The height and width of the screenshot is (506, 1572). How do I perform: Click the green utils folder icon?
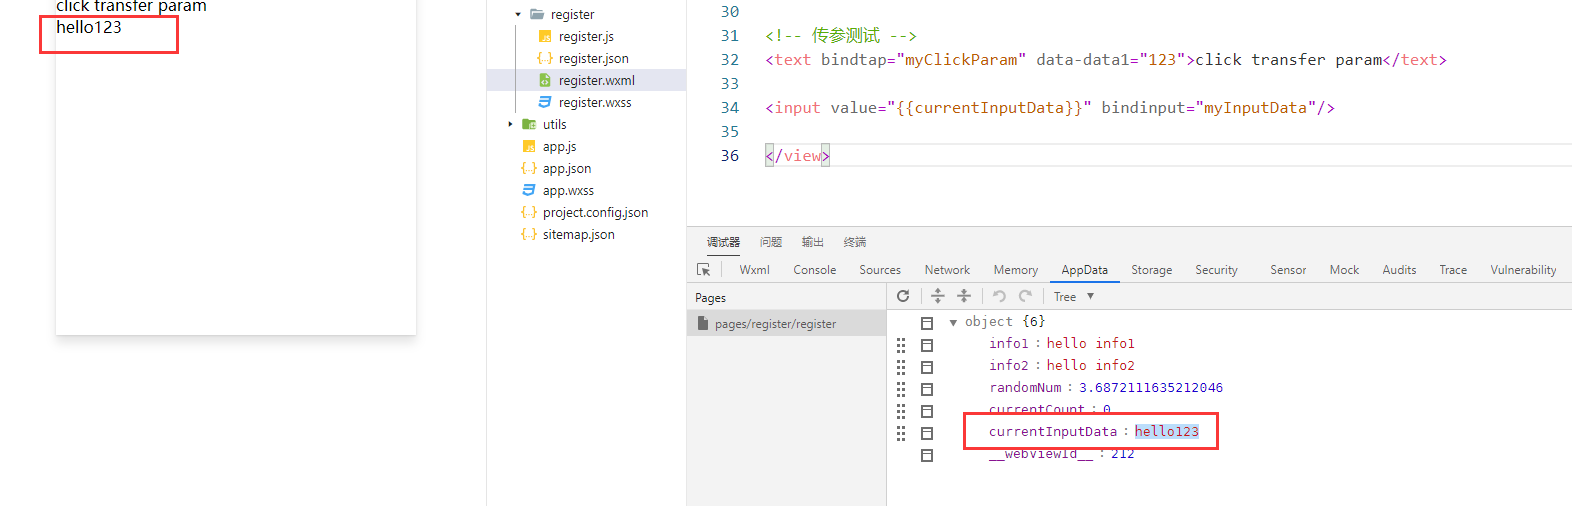(x=529, y=124)
